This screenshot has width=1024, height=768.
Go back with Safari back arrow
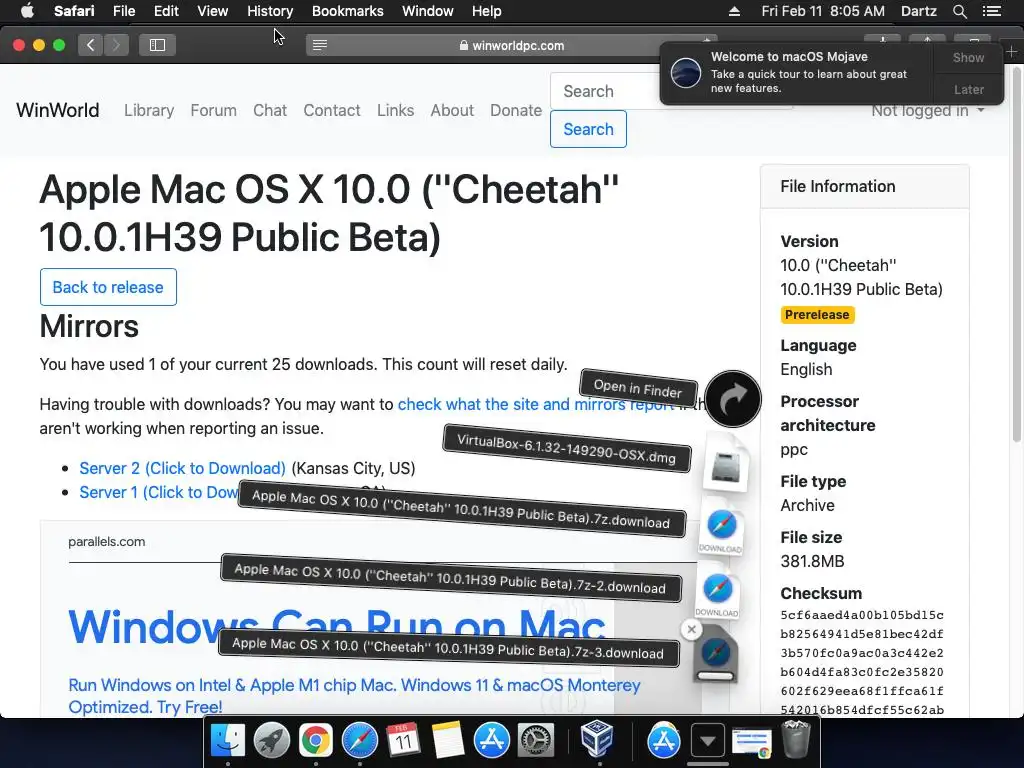(x=90, y=45)
